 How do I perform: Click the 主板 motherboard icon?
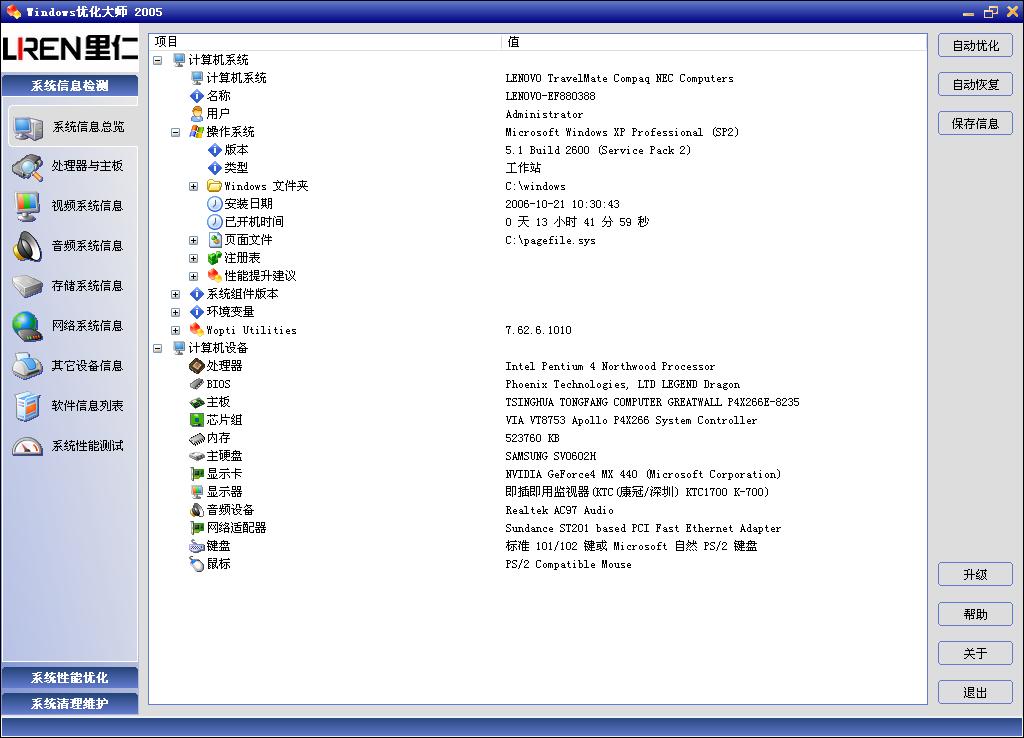(x=197, y=402)
